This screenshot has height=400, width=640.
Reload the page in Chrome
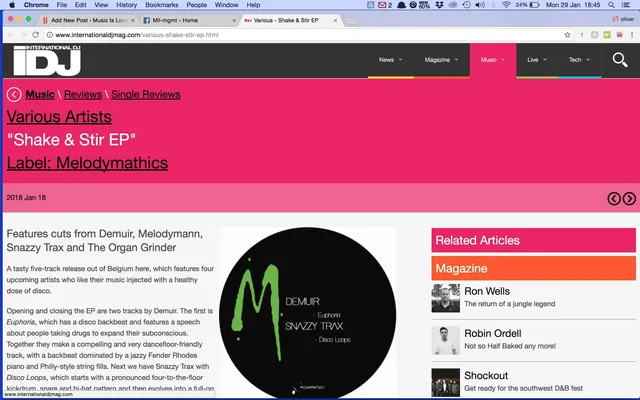[x=36, y=35]
